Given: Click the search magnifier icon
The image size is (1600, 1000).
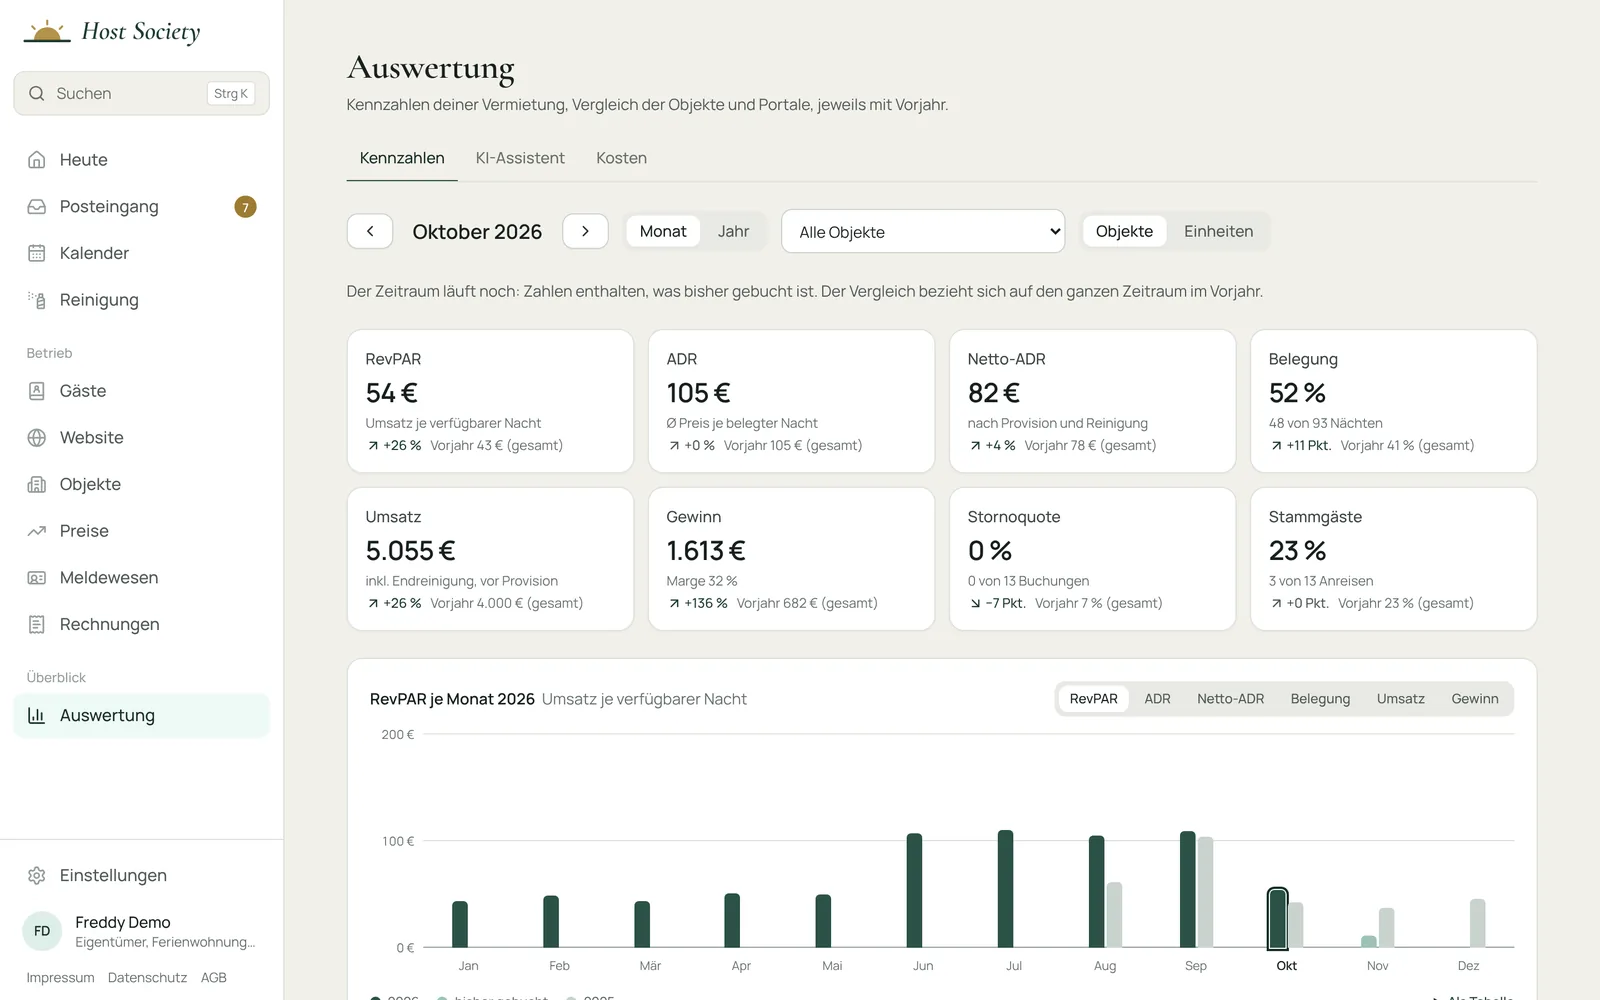Looking at the screenshot, I should (x=37, y=93).
